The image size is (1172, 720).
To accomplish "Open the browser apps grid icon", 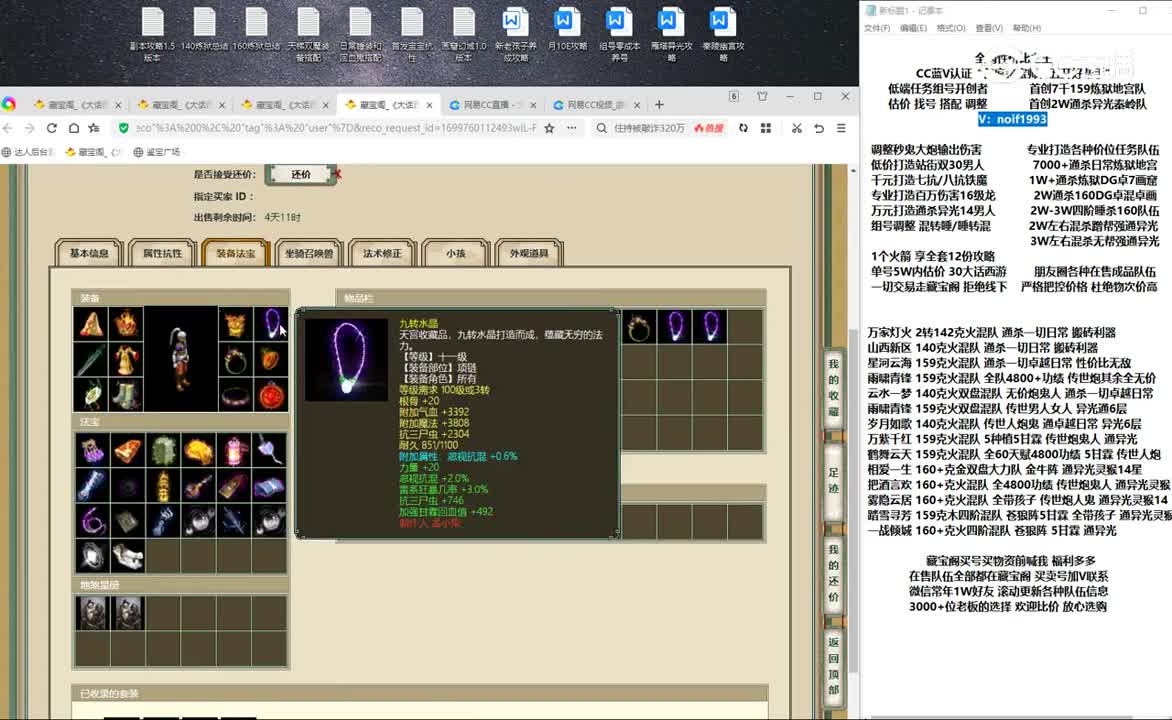I will click(765, 129).
